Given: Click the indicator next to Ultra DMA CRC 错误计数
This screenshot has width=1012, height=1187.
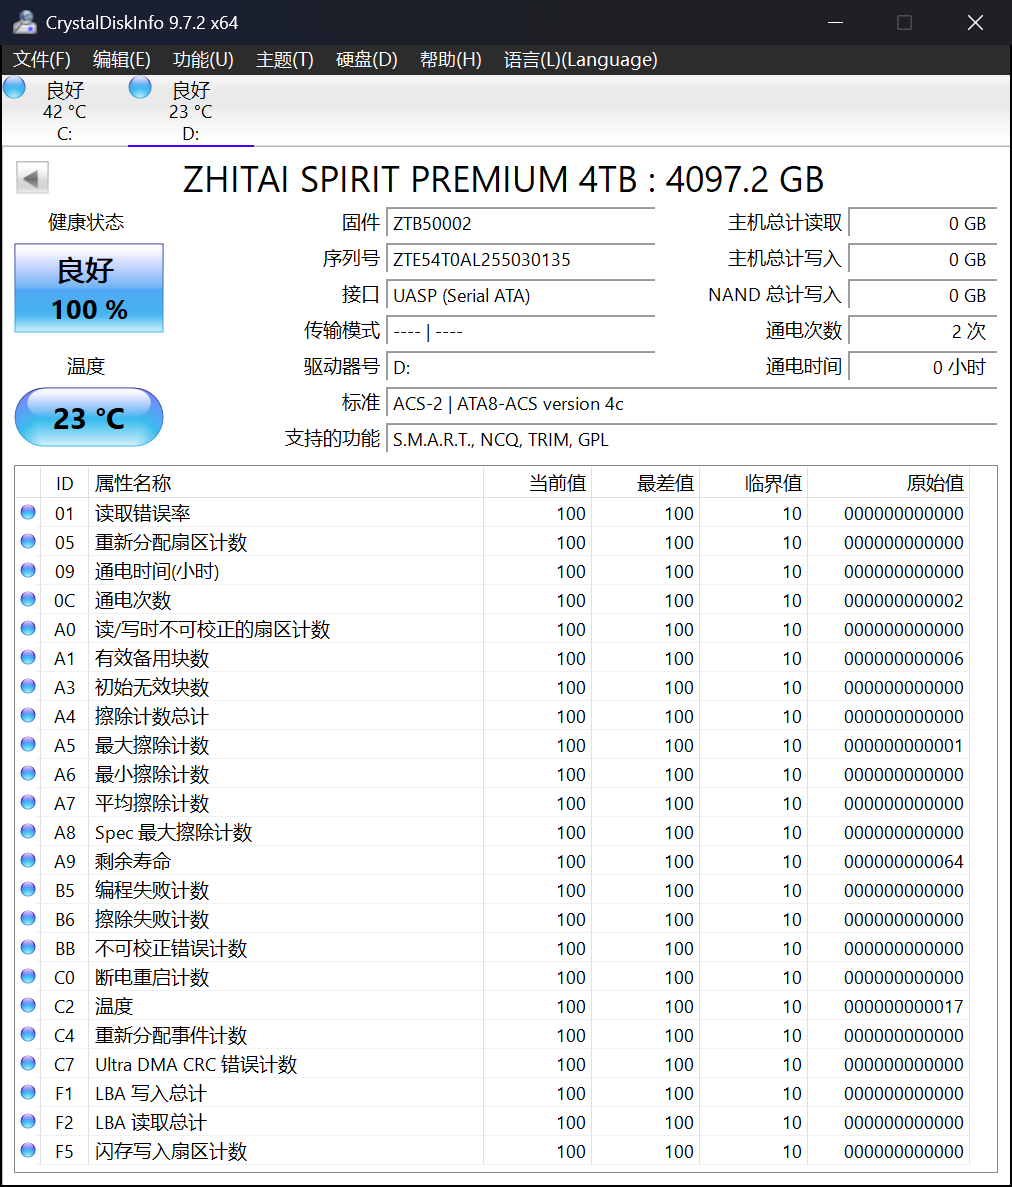Looking at the screenshot, I should click(28, 1064).
